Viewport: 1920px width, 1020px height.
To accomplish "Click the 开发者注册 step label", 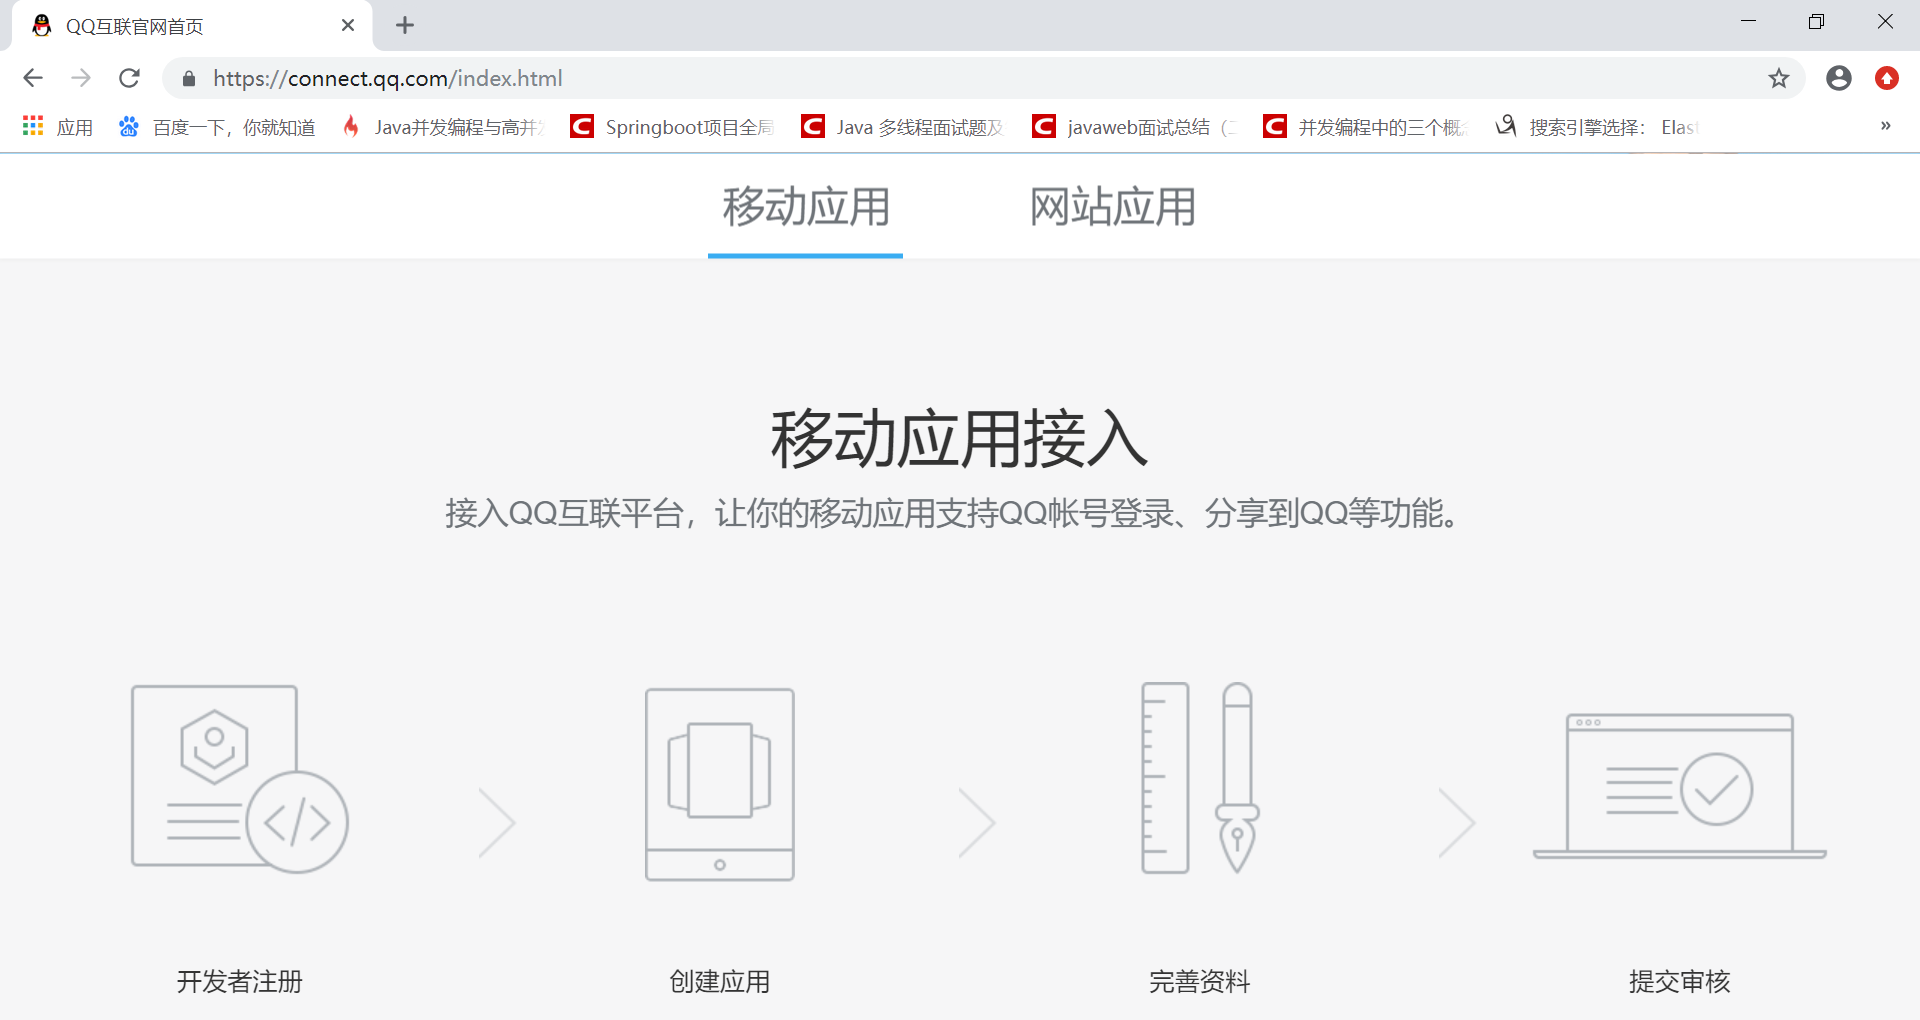I will (x=240, y=982).
